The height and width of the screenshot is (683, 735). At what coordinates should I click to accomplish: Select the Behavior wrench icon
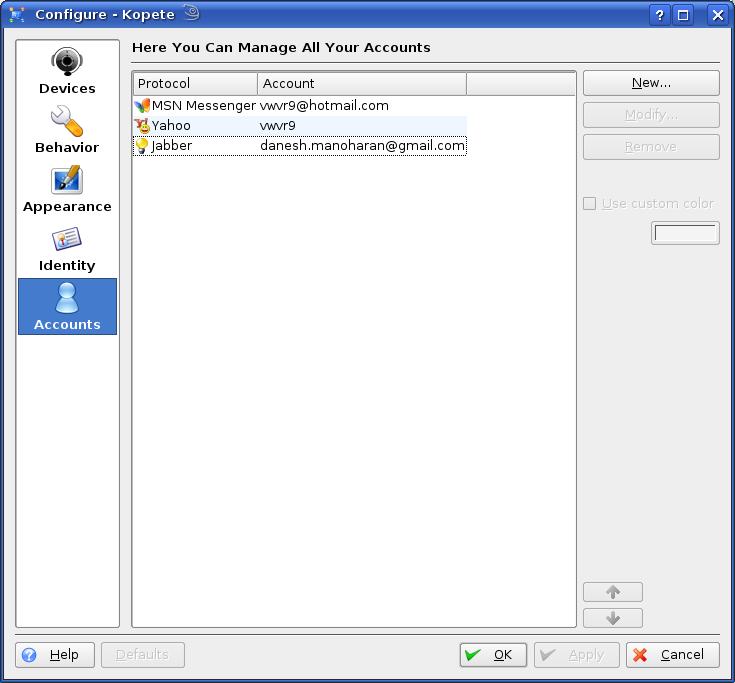click(x=67, y=122)
